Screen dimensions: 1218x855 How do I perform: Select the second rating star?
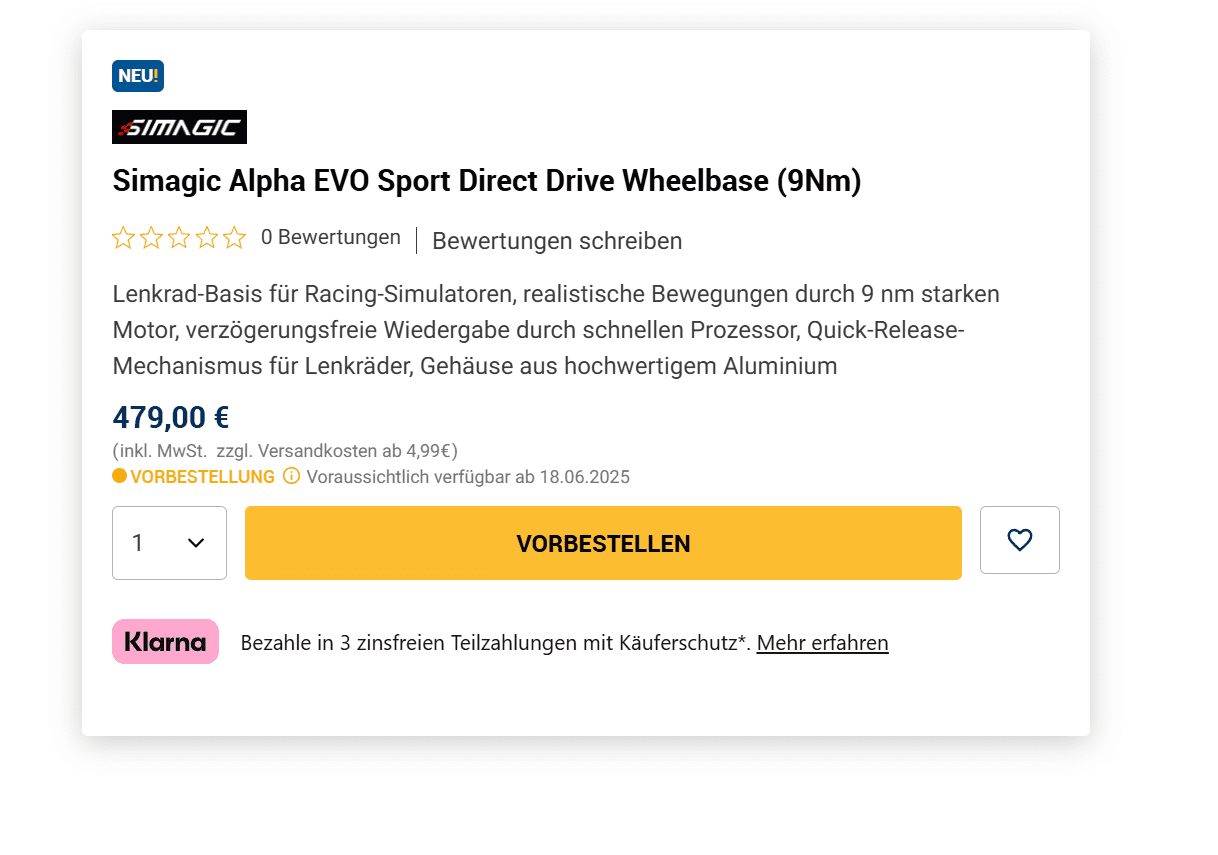pyautogui.click(x=151, y=238)
